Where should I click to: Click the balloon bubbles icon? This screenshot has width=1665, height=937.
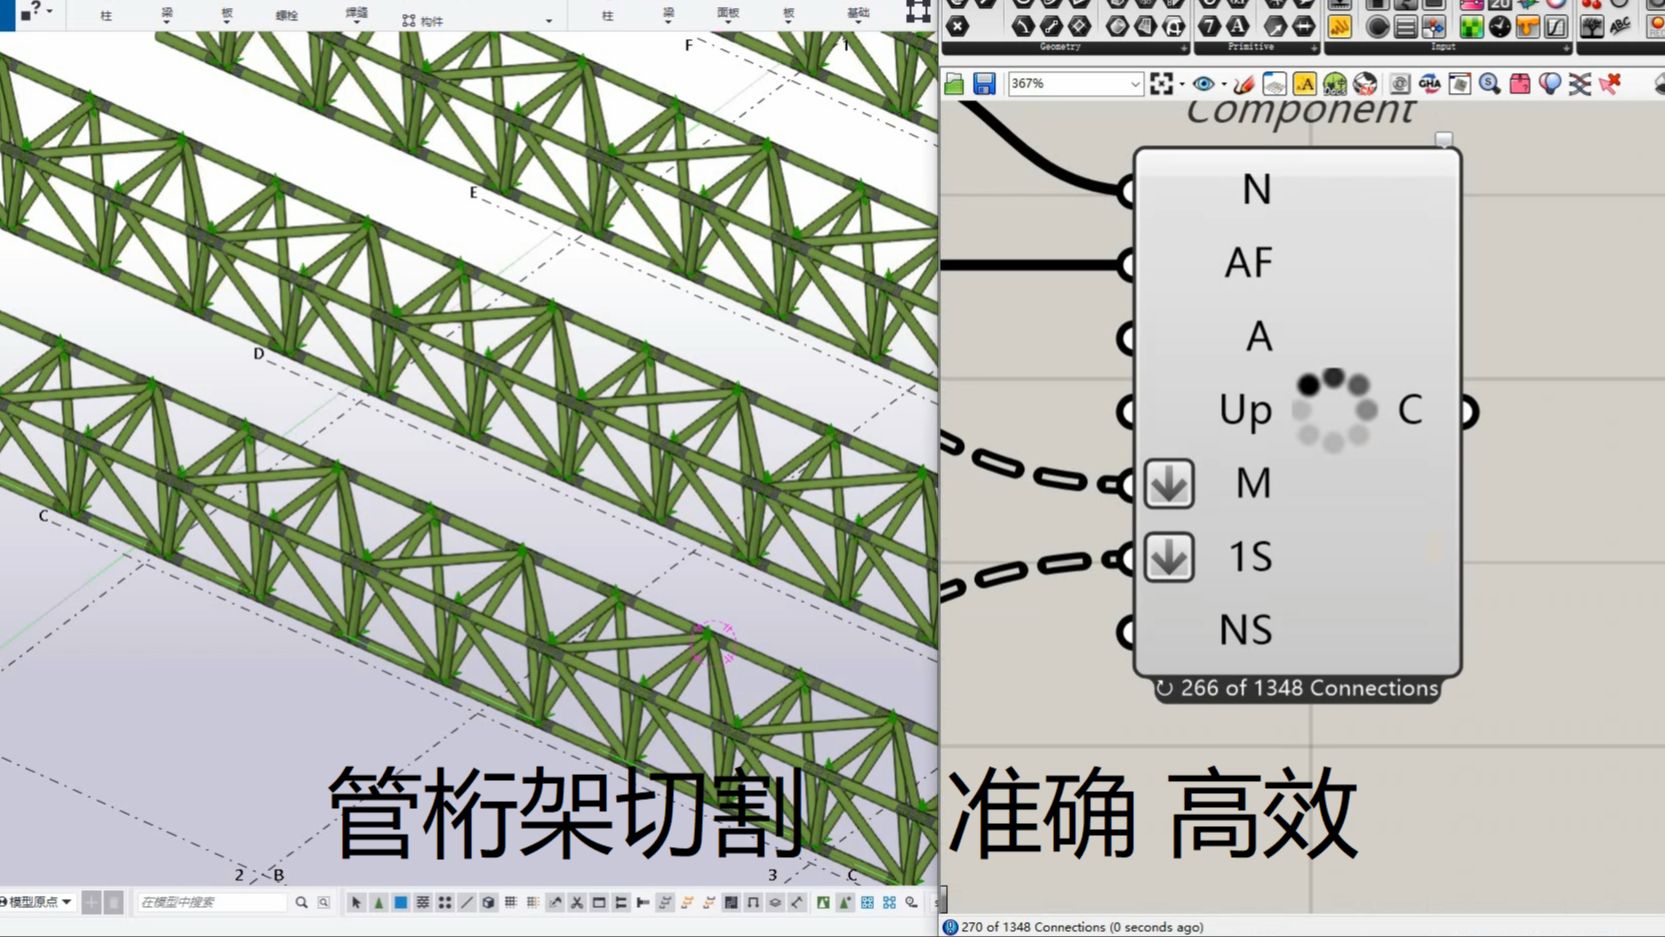1549,84
